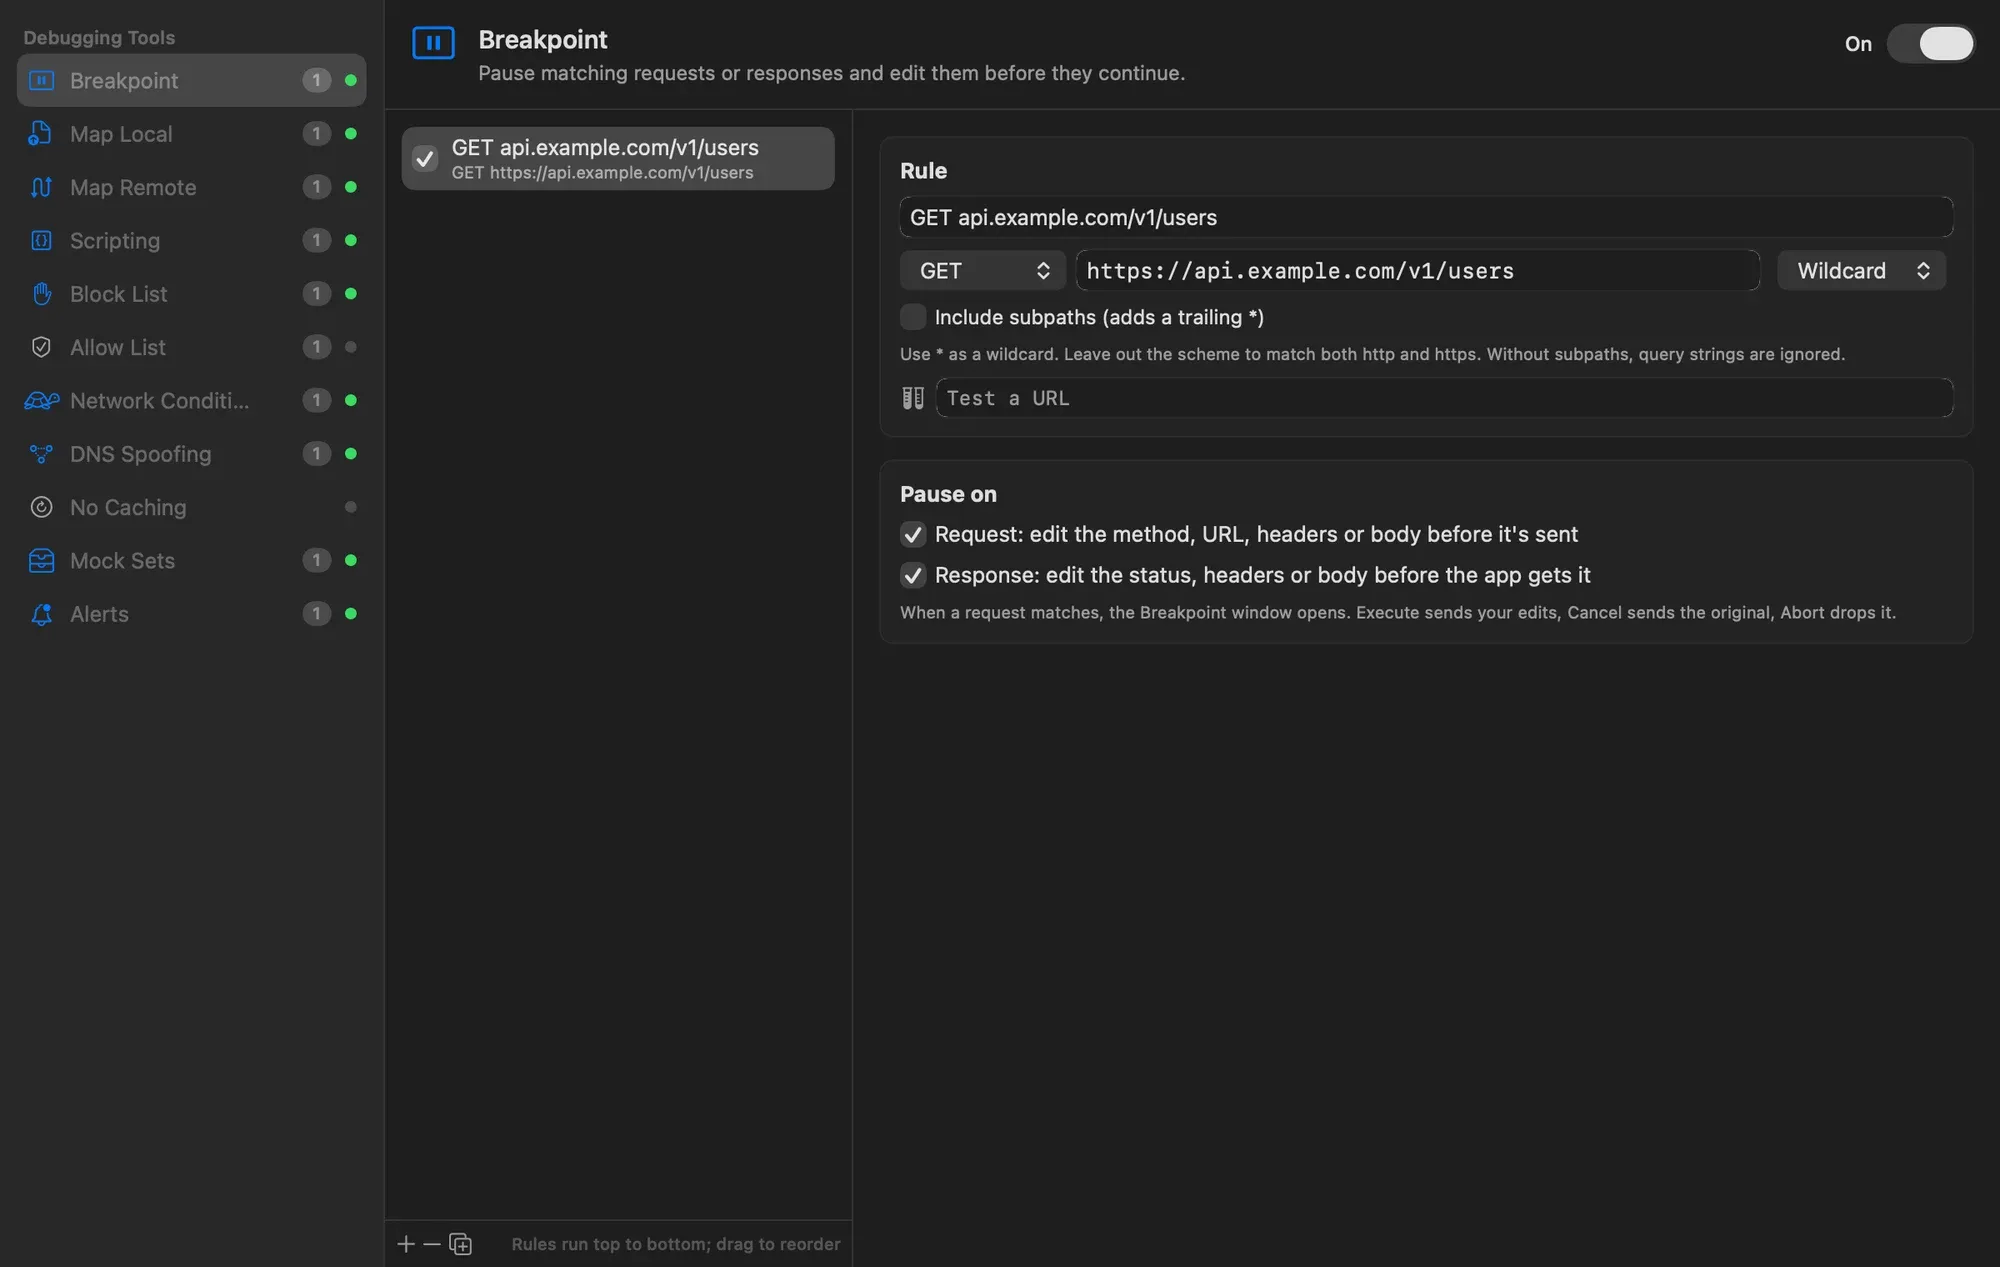Click the Scripting braces icon
This screenshot has height=1267, width=2000.
[x=41, y=240]
